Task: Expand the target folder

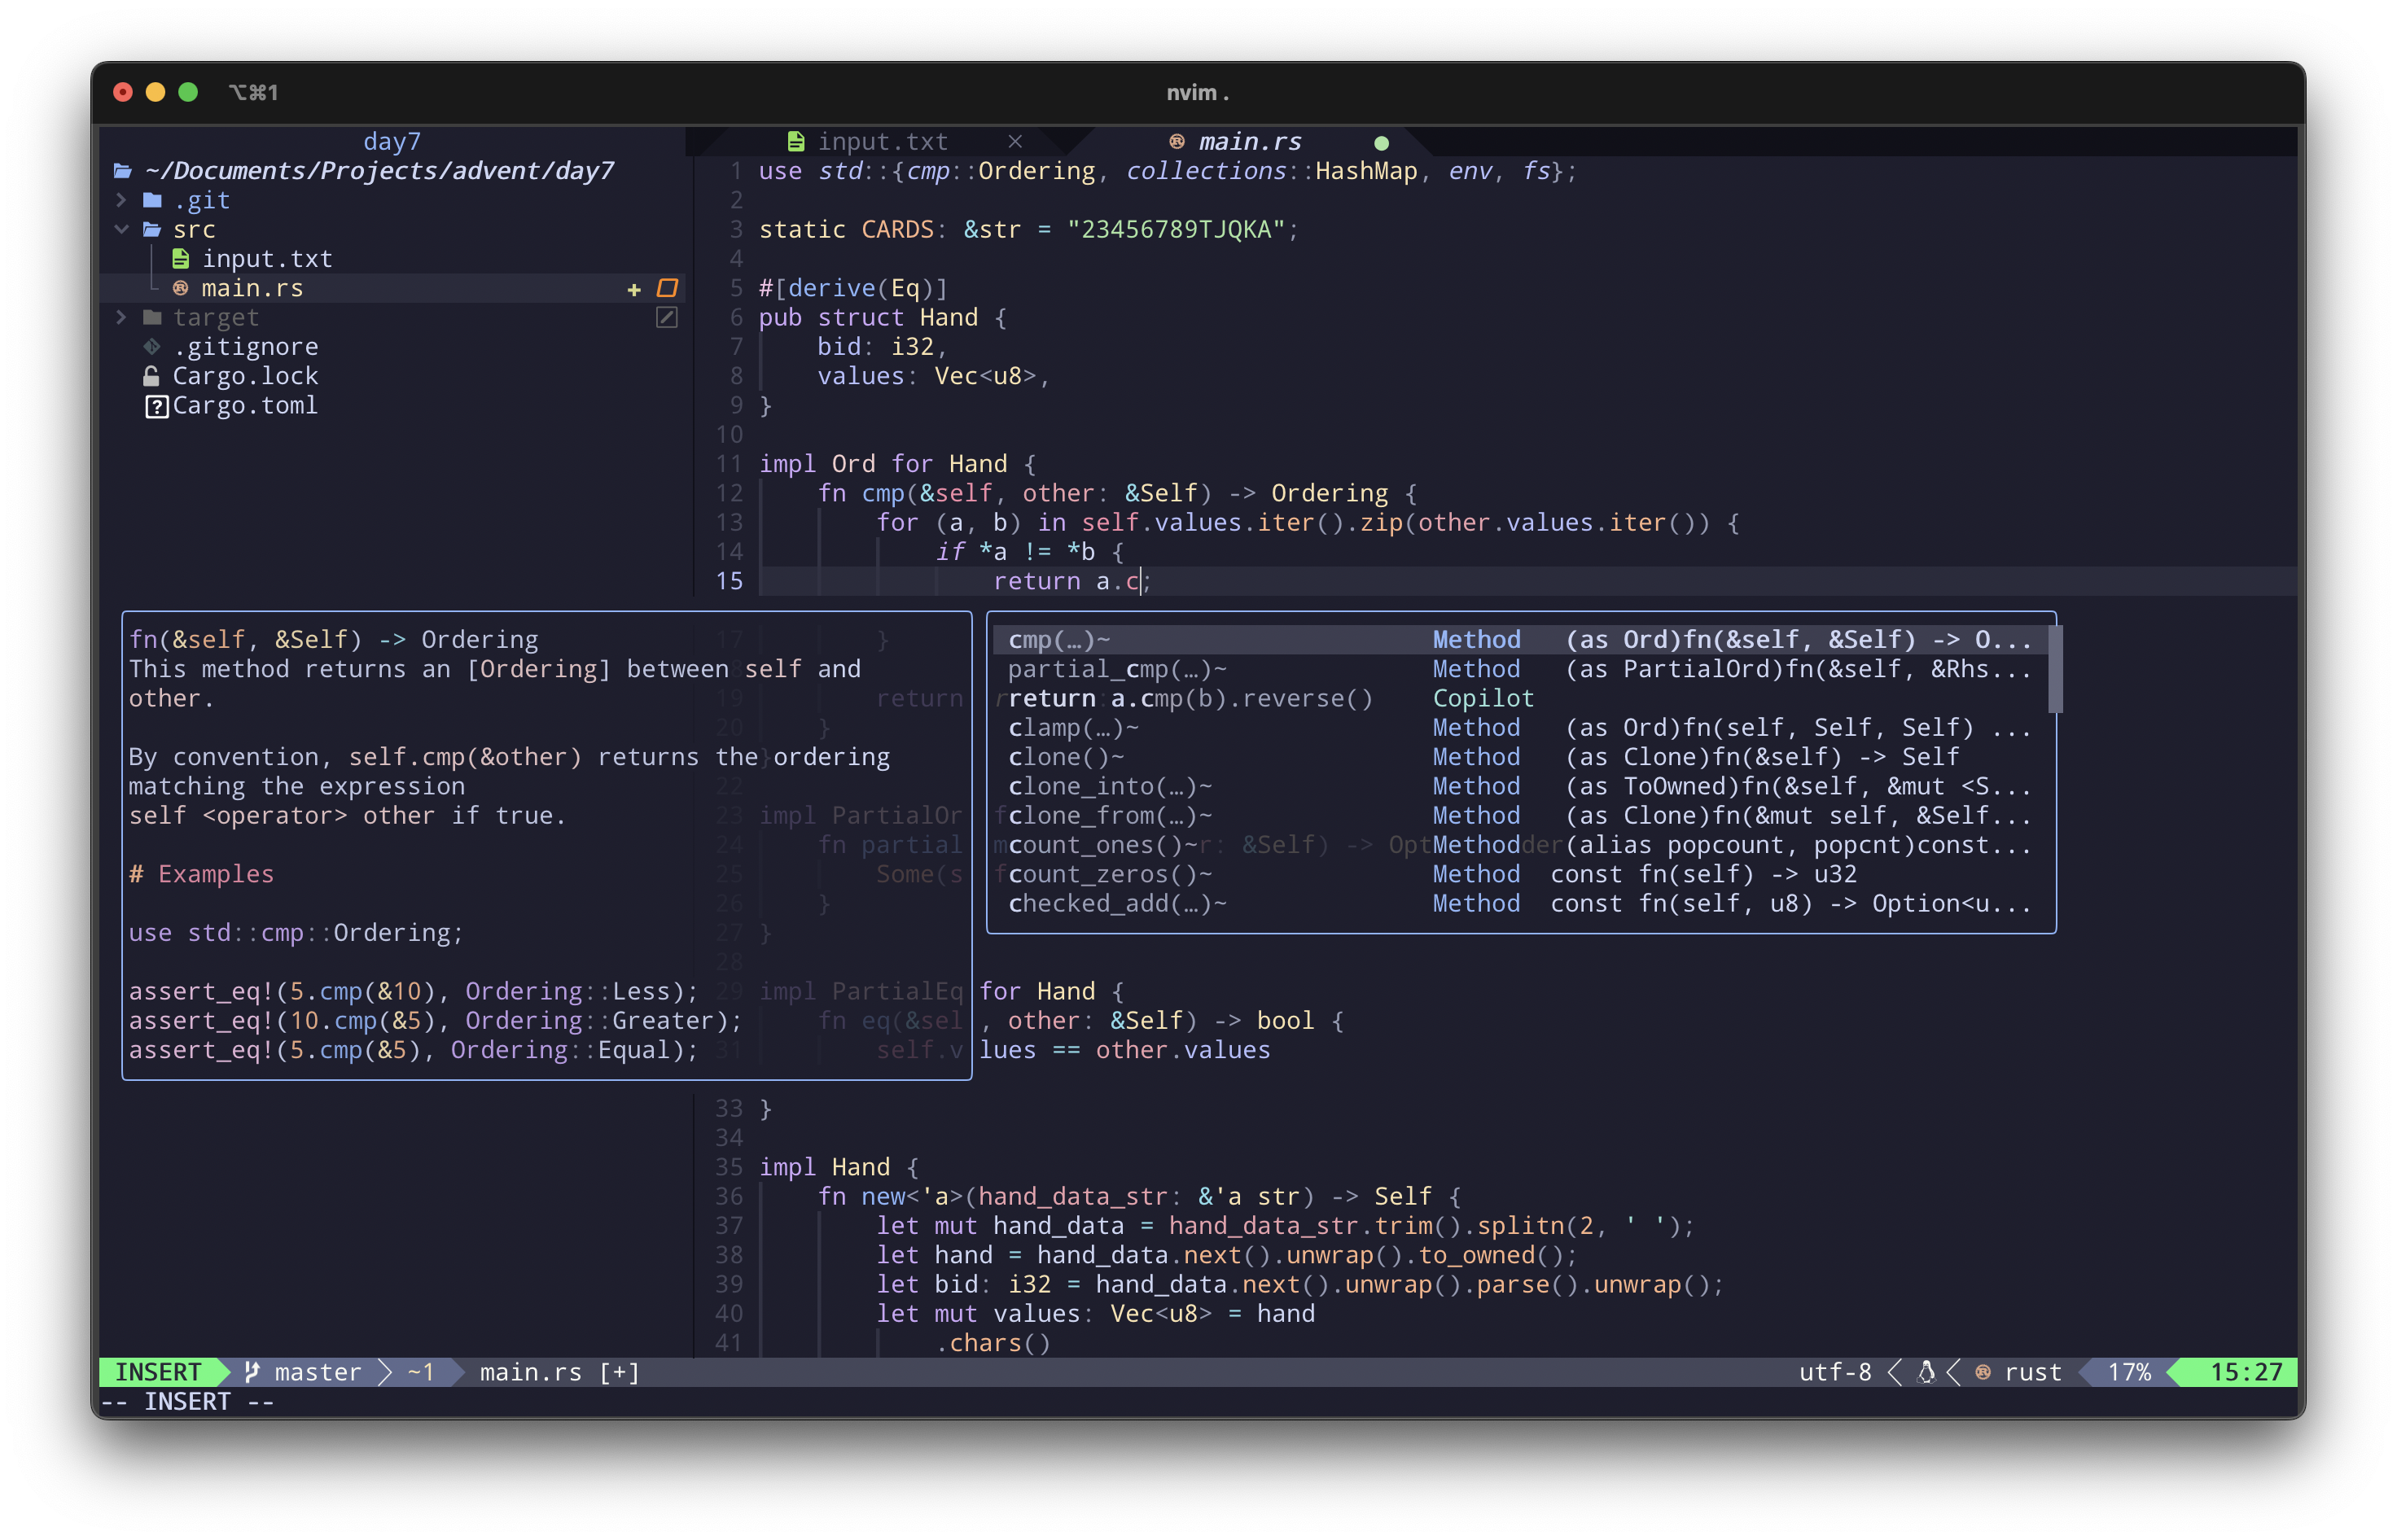Action: [x=121, y=317]
